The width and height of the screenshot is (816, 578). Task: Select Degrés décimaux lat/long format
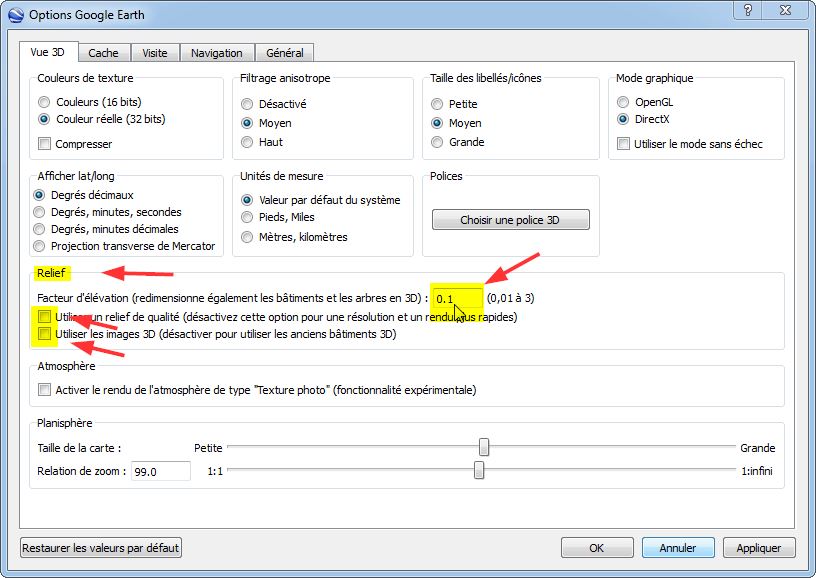click(83, 195)
